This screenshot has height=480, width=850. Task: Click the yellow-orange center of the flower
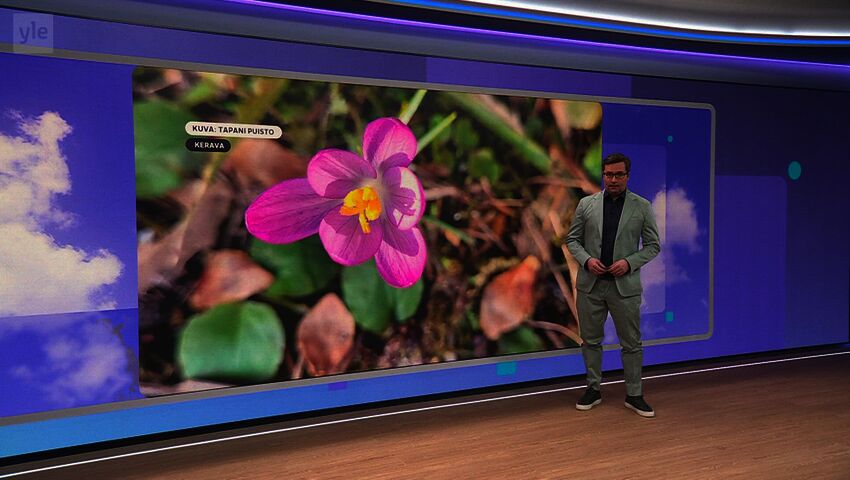(x=362, y=204)
